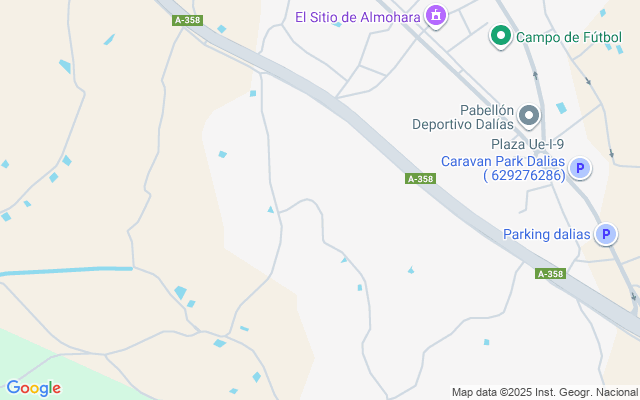The image size is (640, 400).
Task: Click the Parking dalias text label
Action: click(547, 234)
